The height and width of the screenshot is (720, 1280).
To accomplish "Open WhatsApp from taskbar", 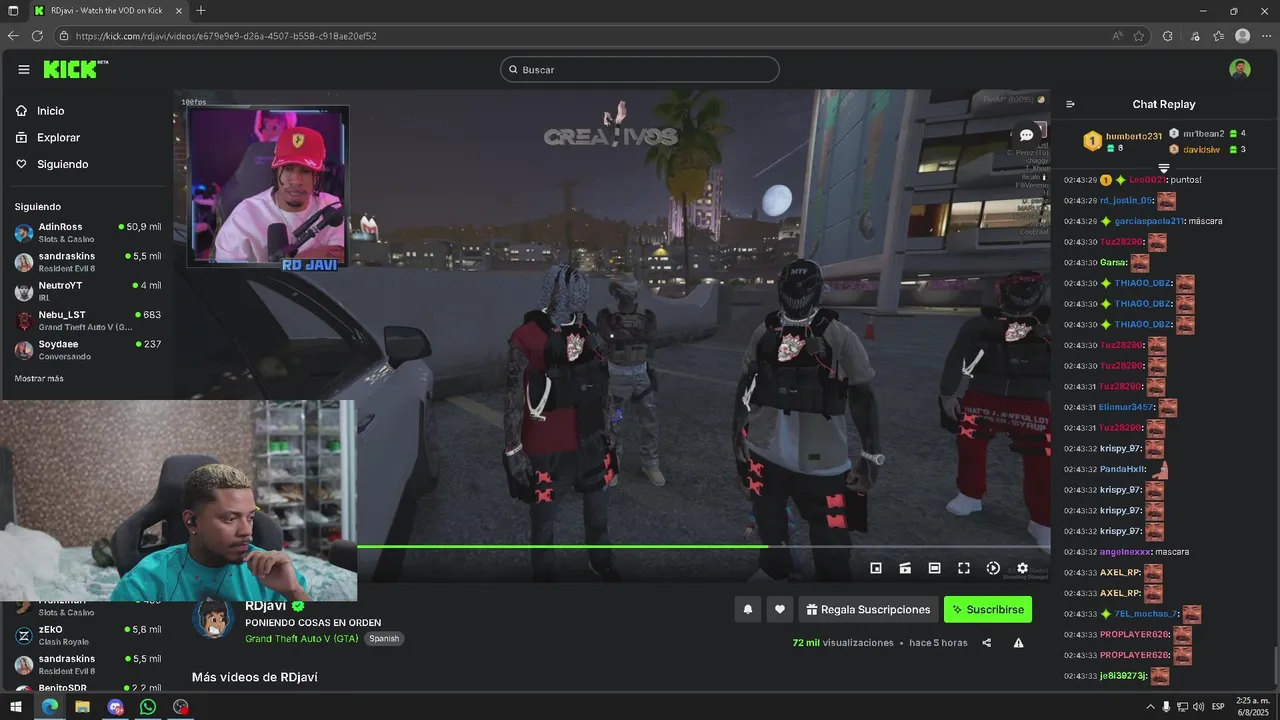I will (148, 707).
